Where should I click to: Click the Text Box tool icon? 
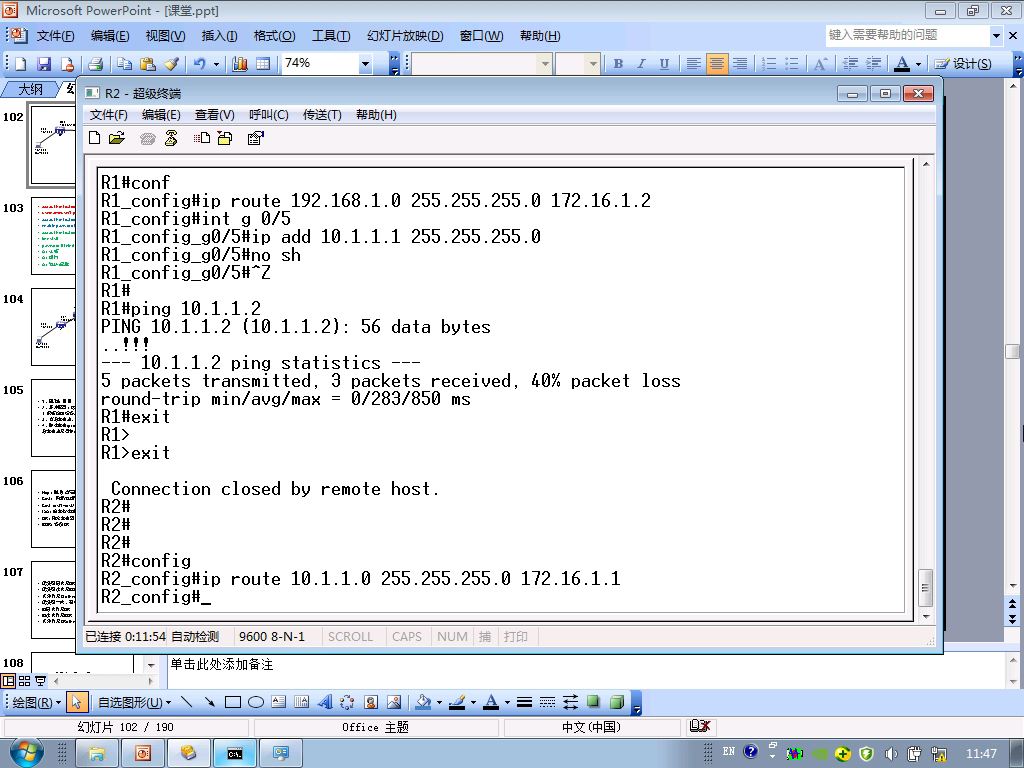click(279, 702)
